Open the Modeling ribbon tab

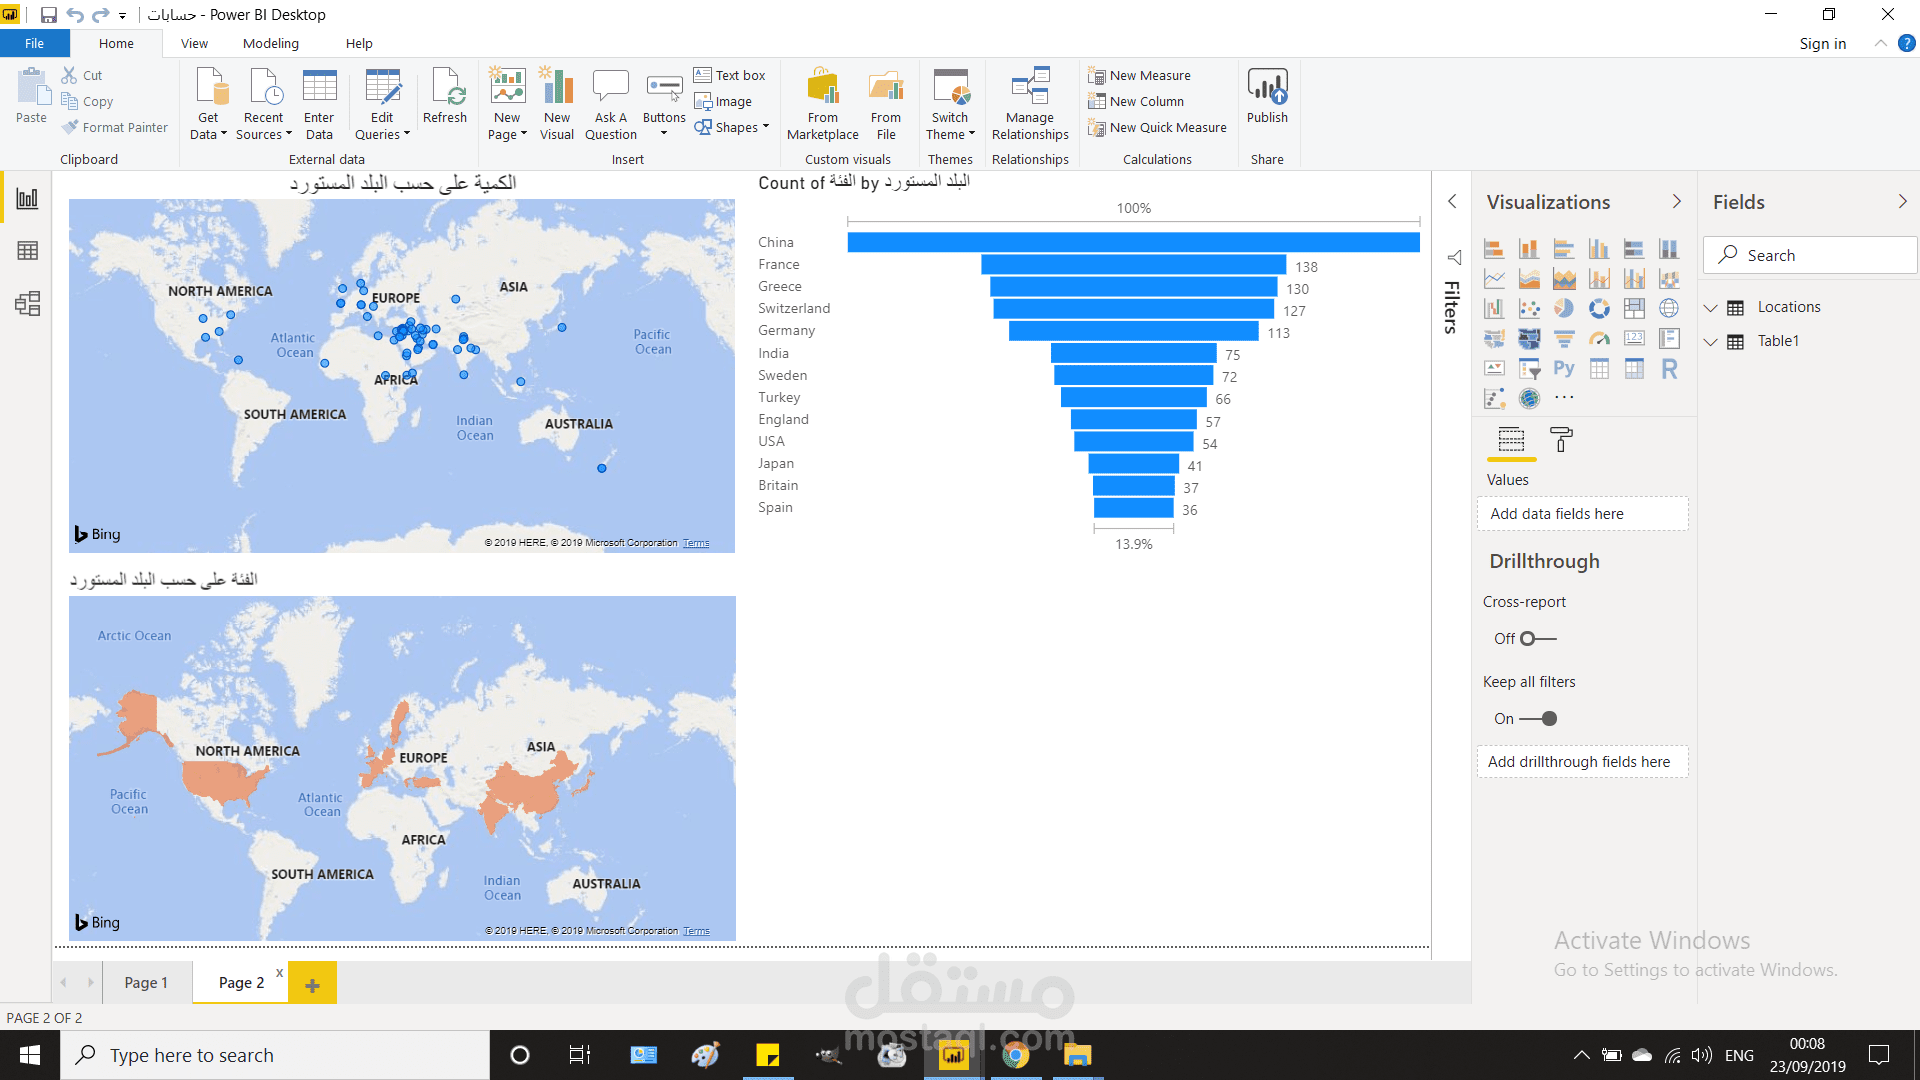coord(271,44)
